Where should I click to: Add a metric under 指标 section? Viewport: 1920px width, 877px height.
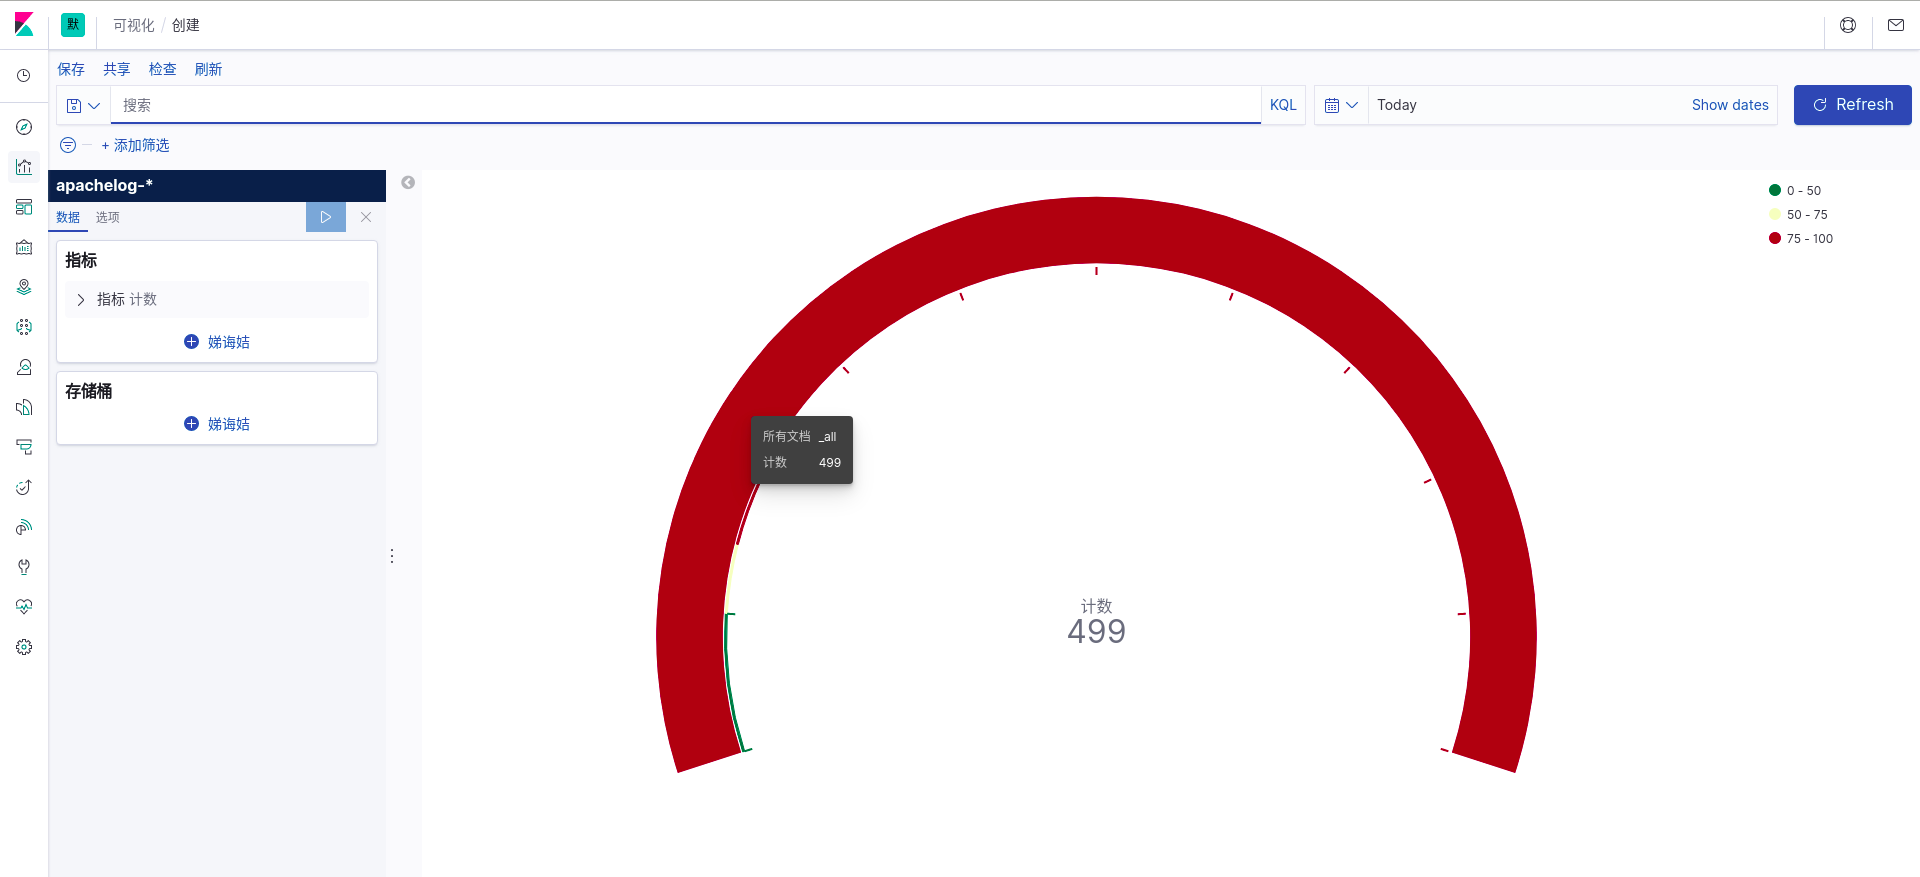coord(217,342)
